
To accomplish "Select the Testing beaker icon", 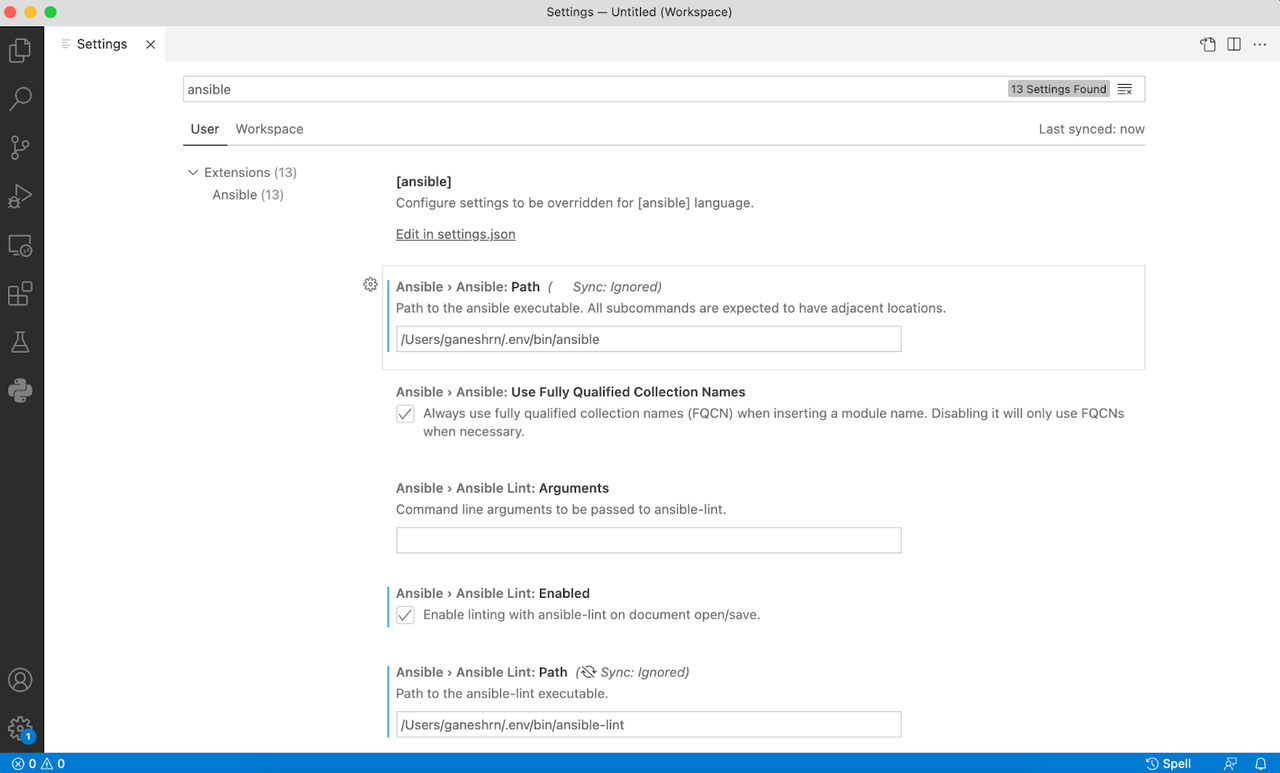I will pos(21,341).
